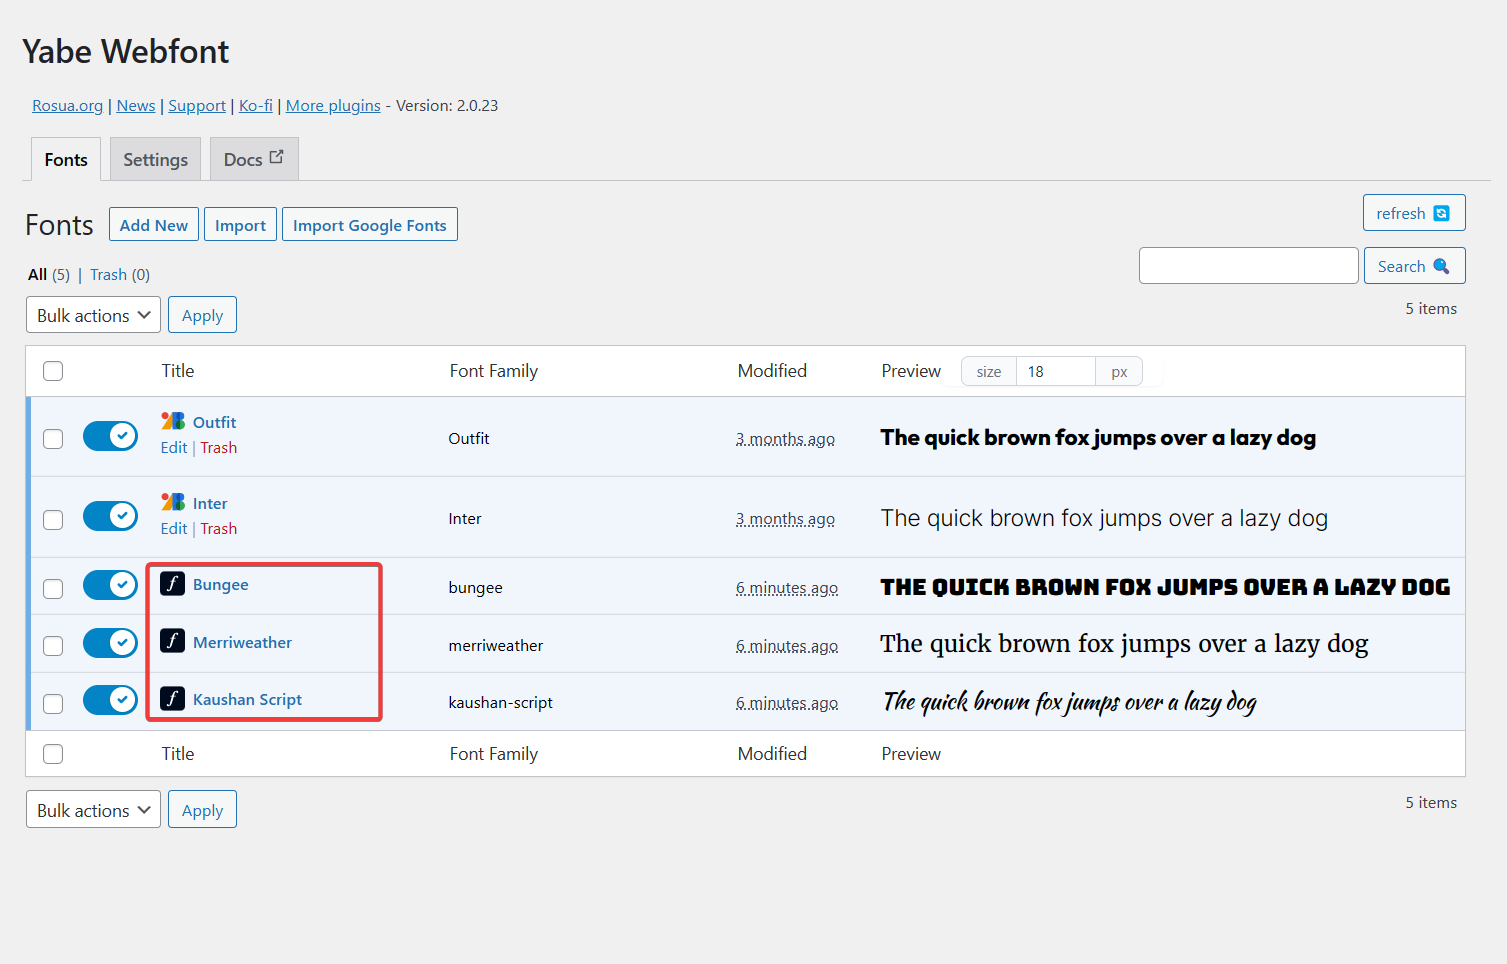Click the refresh icon in refresh button
The height and width of the screenshot is (964, 1507).
[1441, 213]
